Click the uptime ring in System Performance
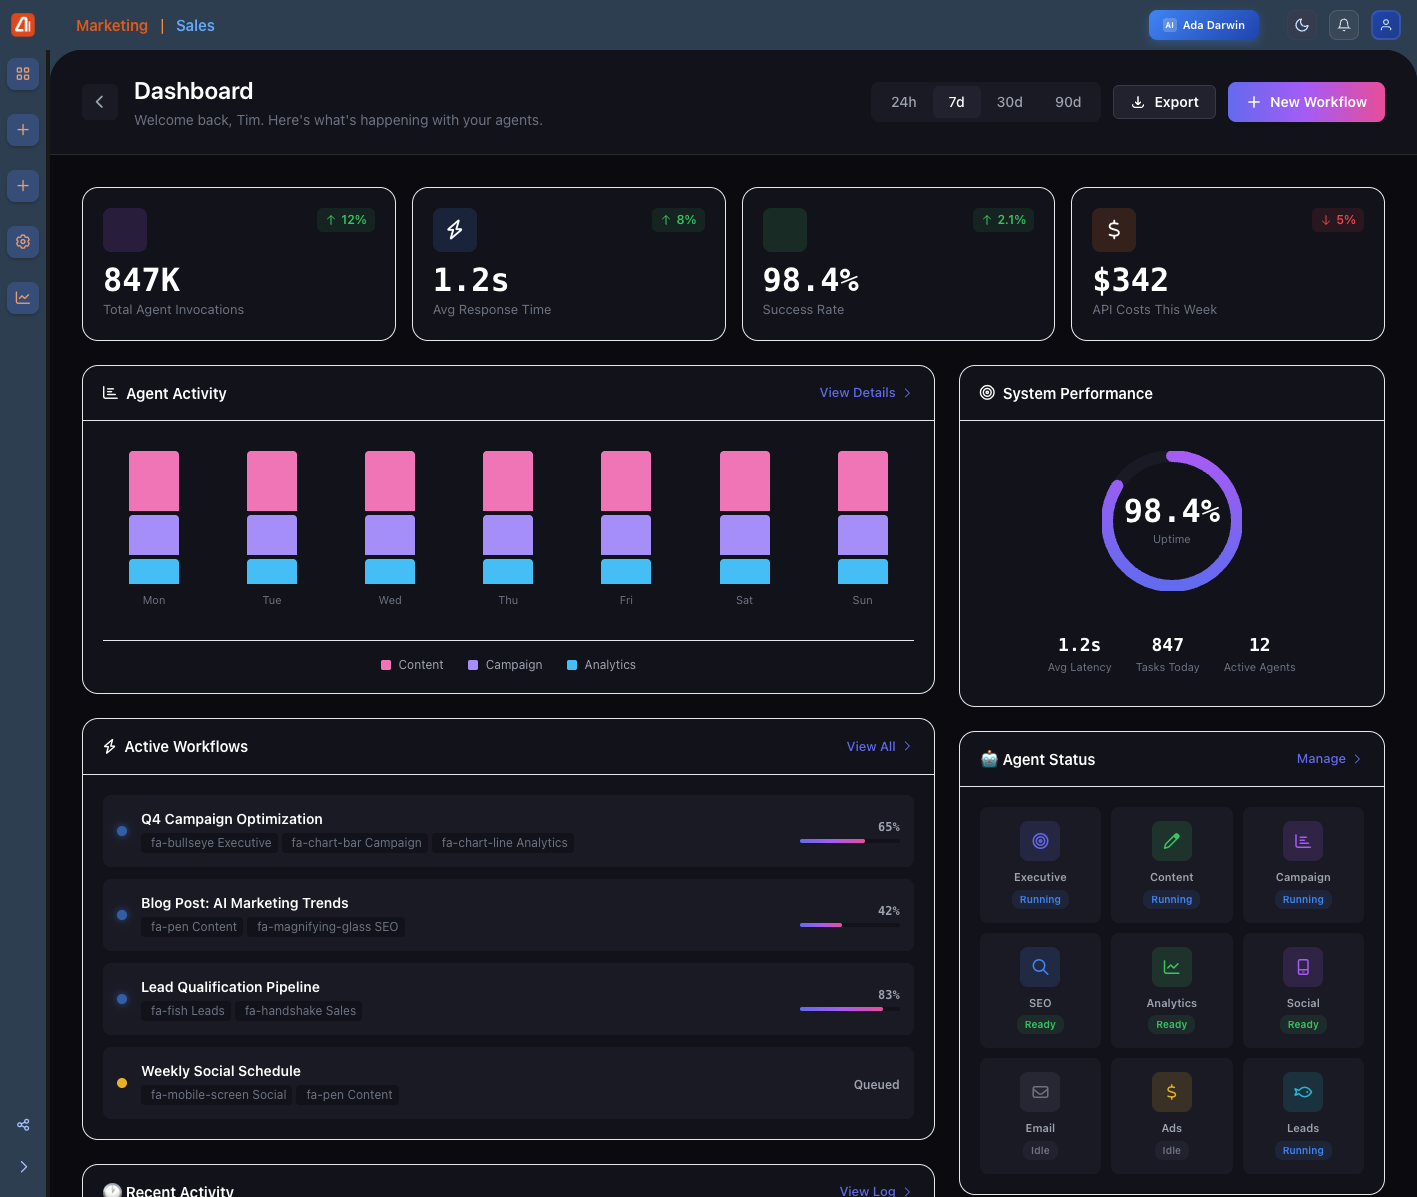This screenshot has width=1417, height=1197. [1172, 521]
